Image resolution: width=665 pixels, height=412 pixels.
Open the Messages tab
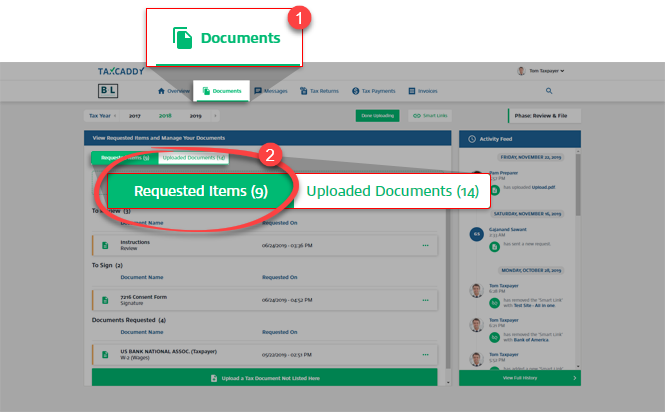(x=271, y=91)
